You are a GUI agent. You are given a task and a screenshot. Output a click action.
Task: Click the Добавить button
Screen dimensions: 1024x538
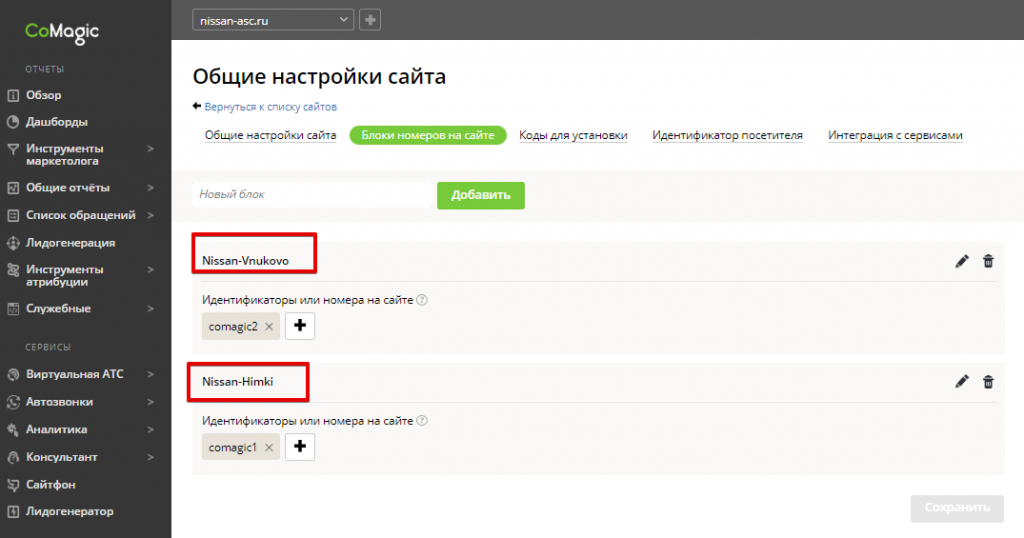tap(481, 195)
